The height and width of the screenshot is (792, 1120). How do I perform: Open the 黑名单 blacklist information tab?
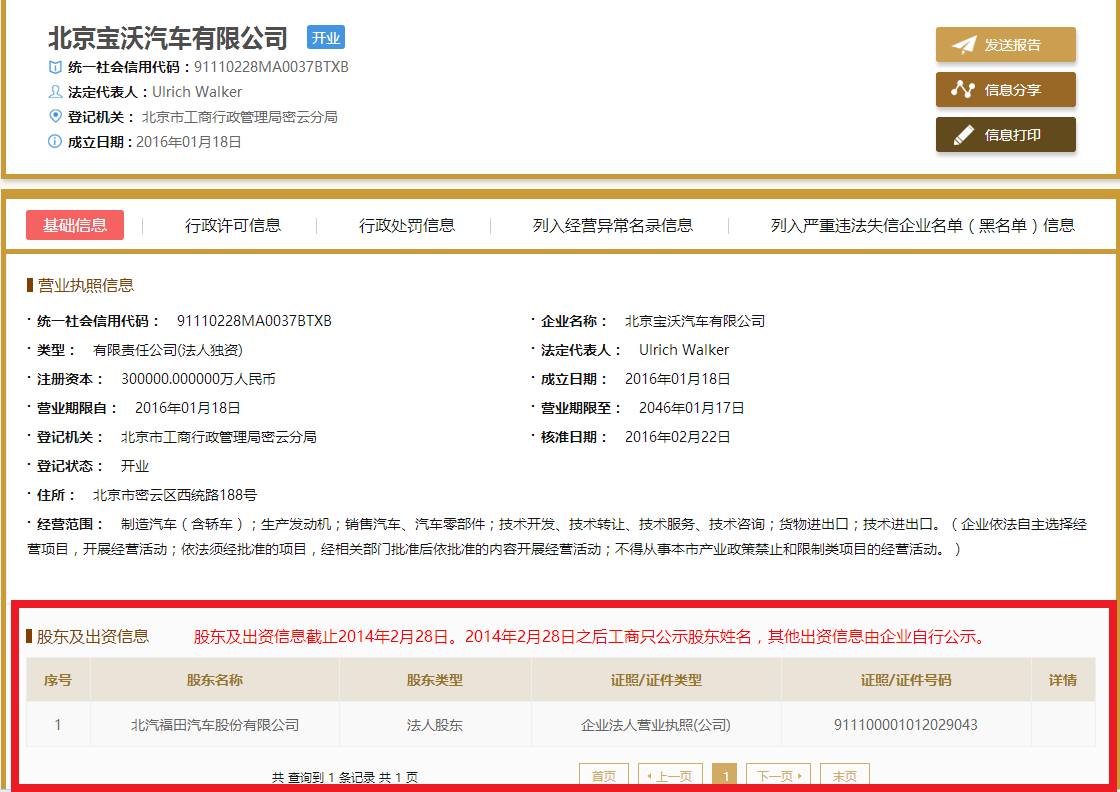click(921, 225)
